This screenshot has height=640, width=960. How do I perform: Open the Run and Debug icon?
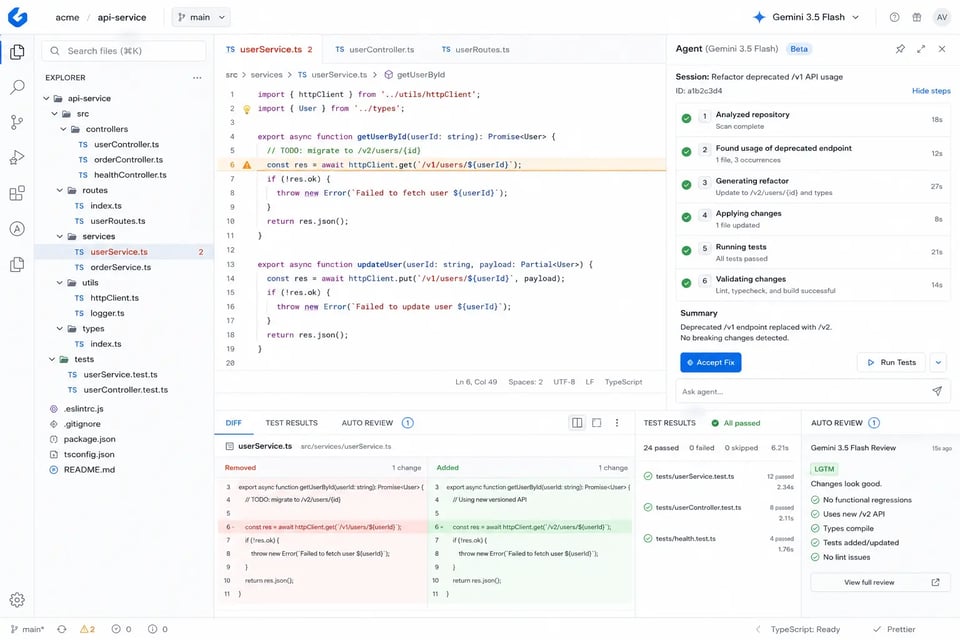click(17, 157)
